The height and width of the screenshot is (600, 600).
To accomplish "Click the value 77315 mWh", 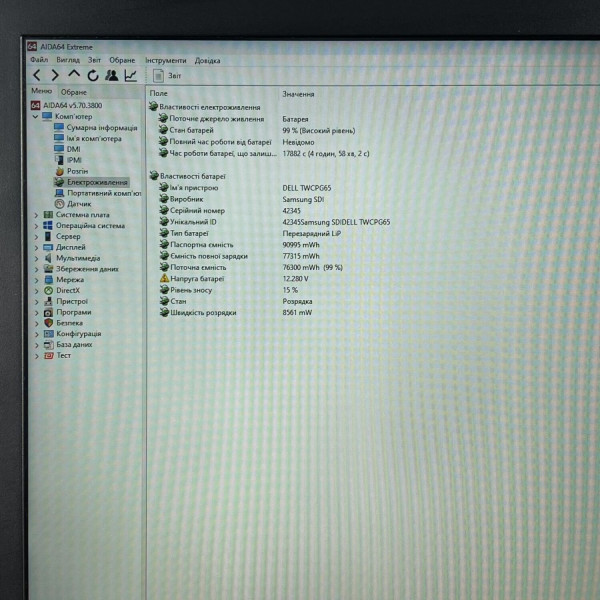I will point(301,256).
